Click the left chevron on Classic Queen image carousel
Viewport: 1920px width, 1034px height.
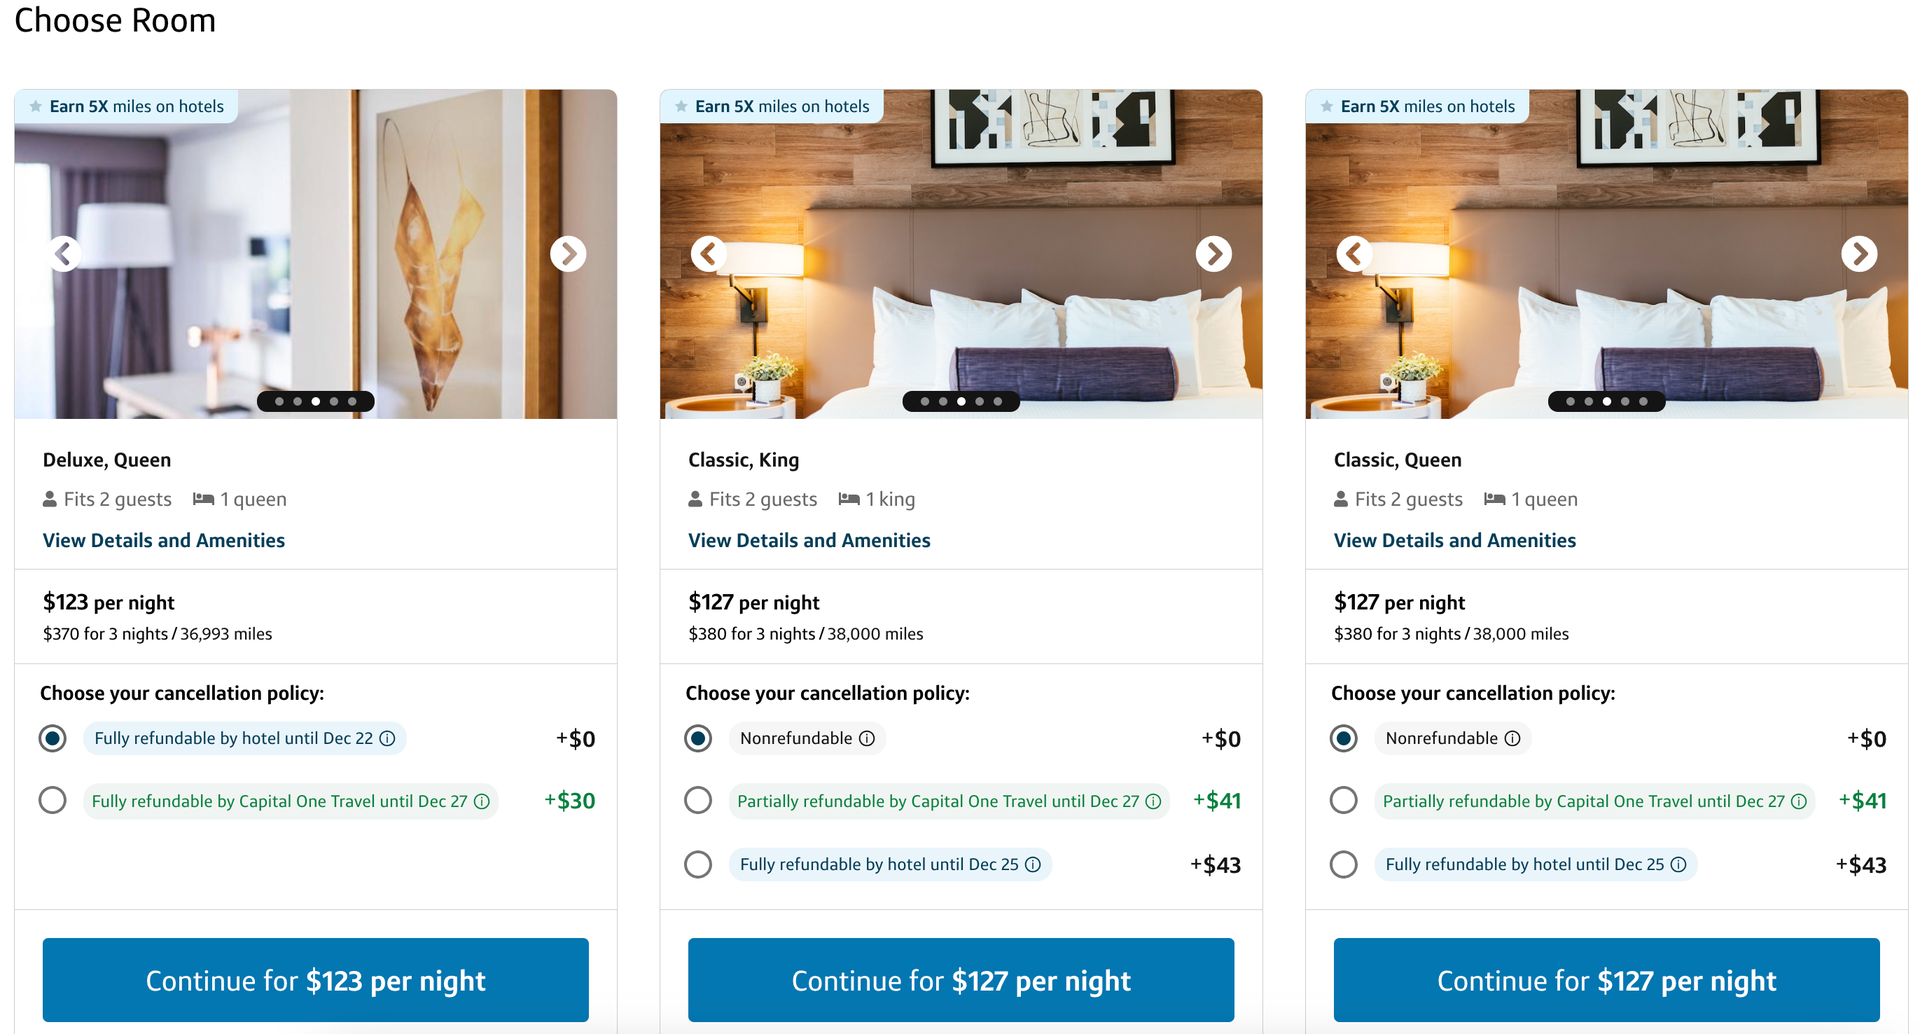[x=1355, y=253]
